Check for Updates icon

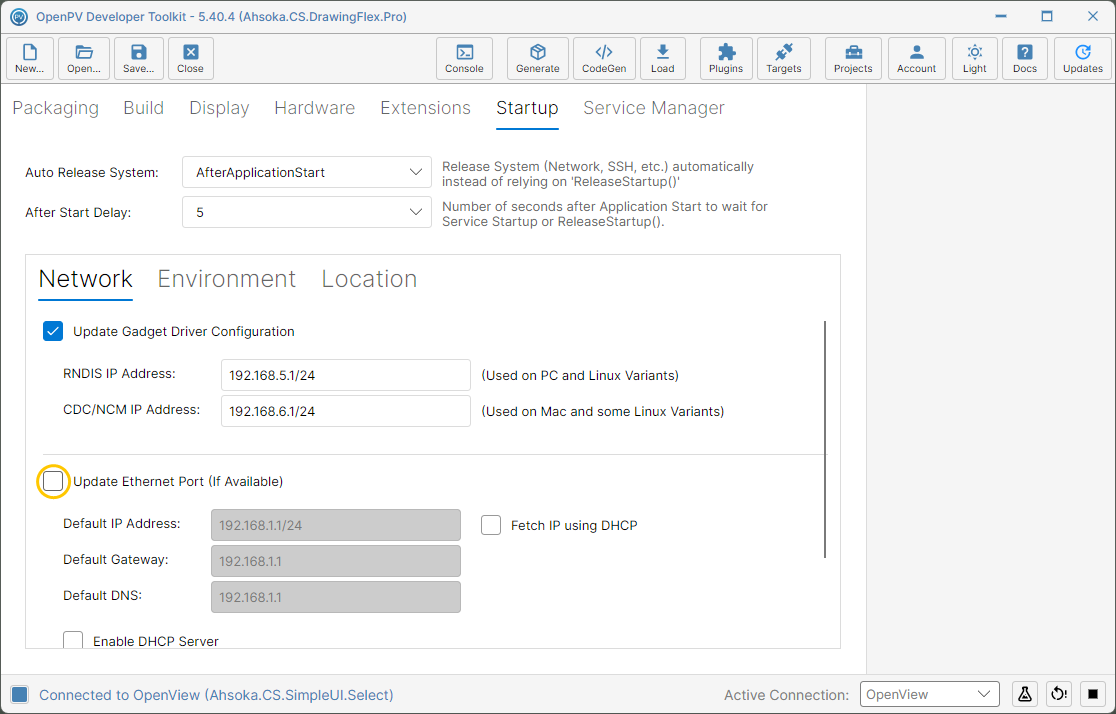[1083, 58]
